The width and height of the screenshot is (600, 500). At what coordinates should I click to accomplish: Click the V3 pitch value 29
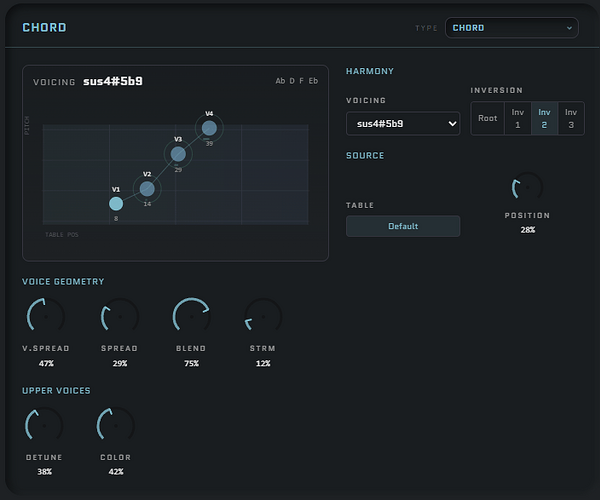(178, 169)
